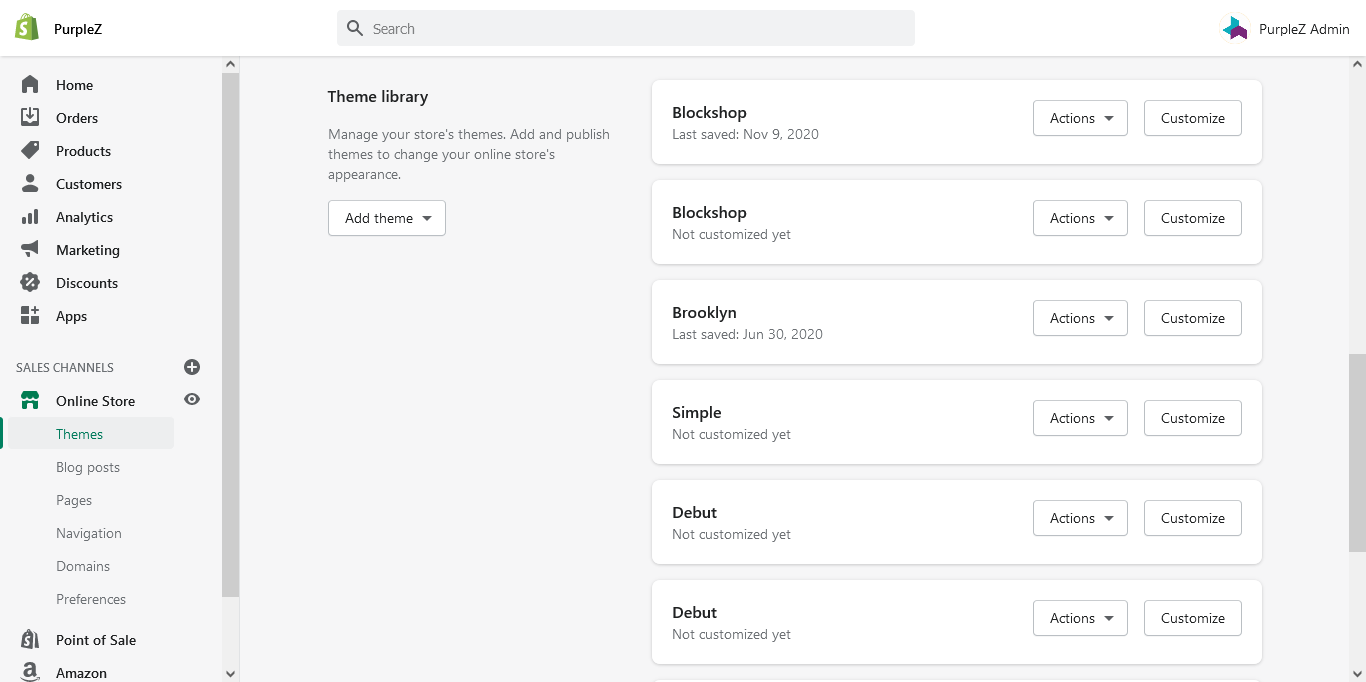The height and width of the screenshot is (682, 1366).
Task: Customize the Brooklyn theme
Action: tap(1192, 317)
